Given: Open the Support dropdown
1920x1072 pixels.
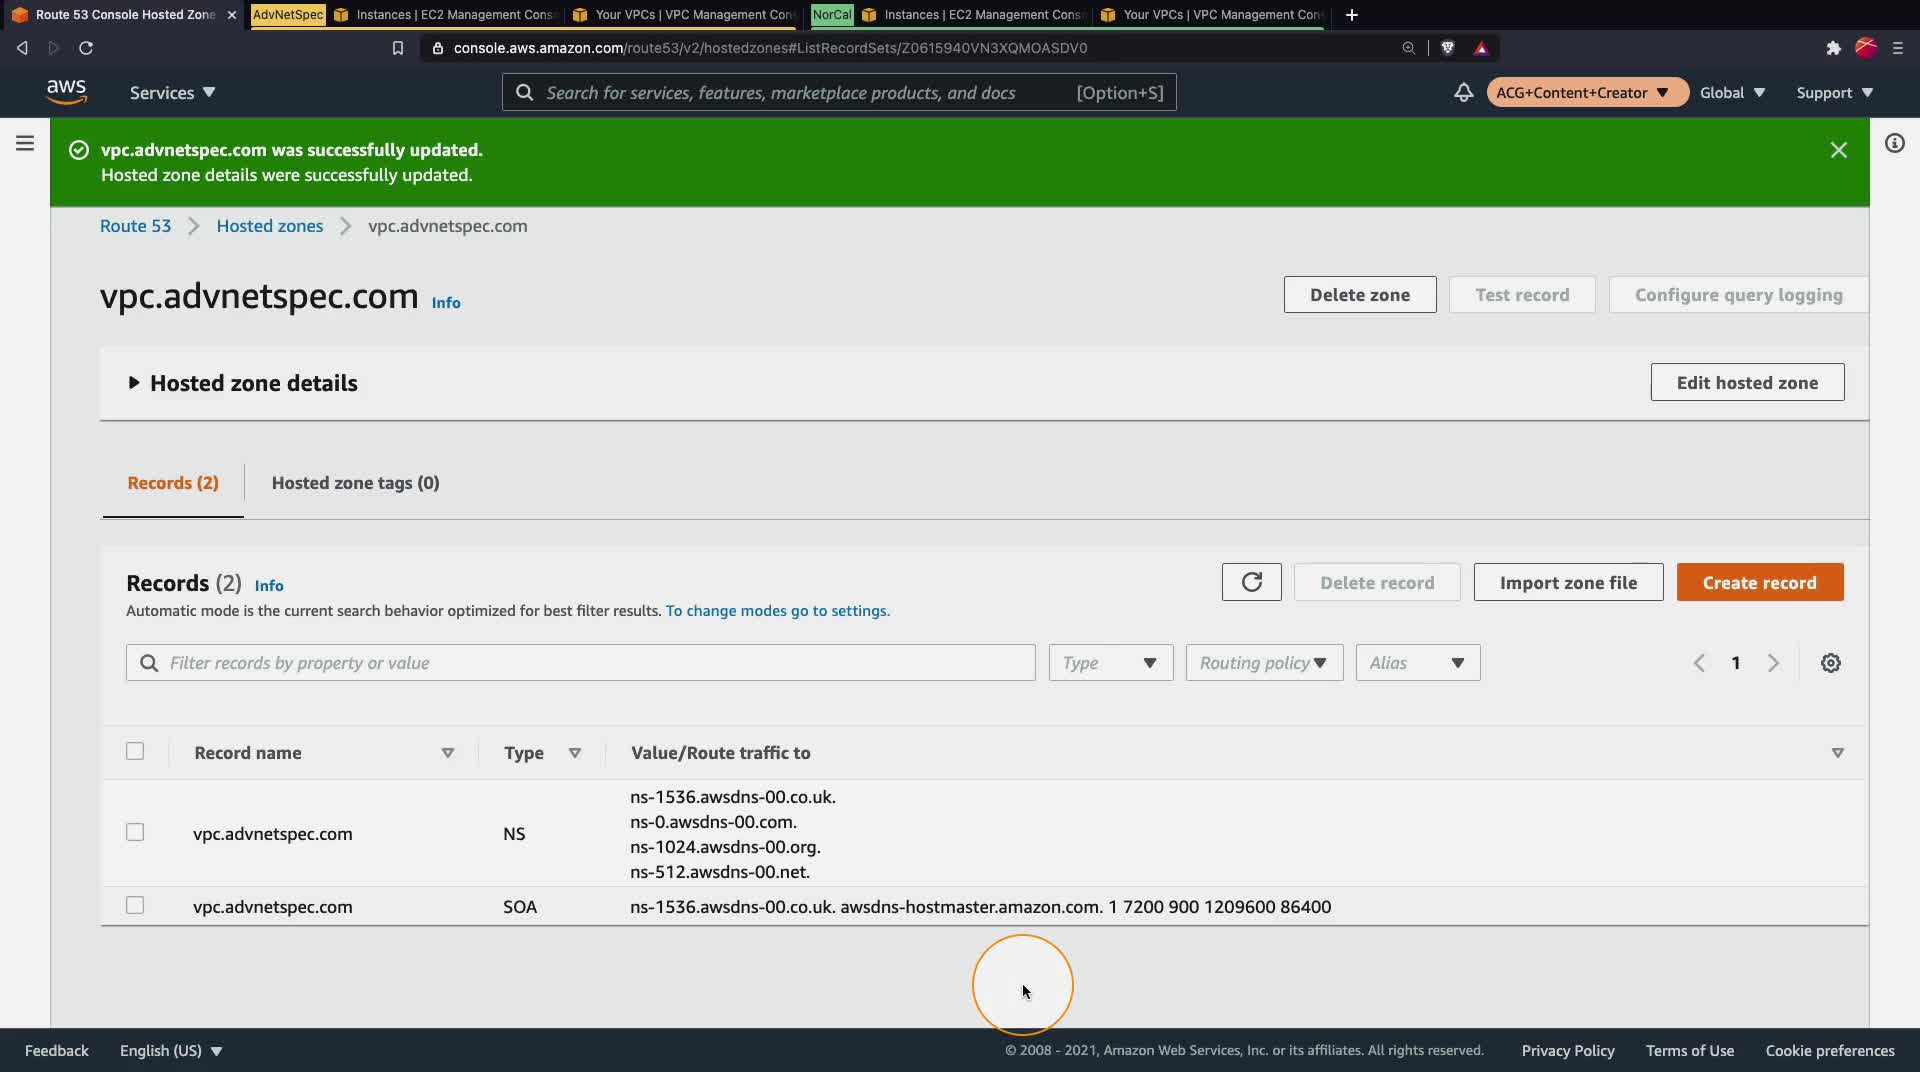Looking at the screenshot, I should coord(1834,92).
